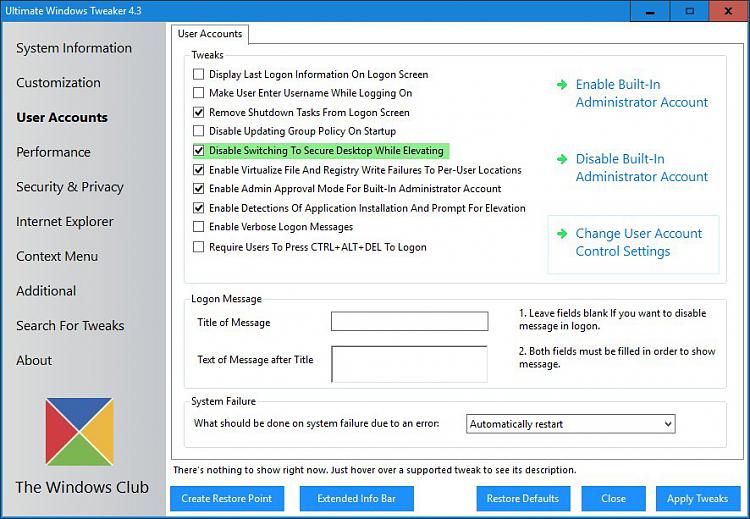Image resolution: width=750 pixels, height=519 pixels.
Task: Open System Information section
Action: pyautogui.click(x=74, y=48)
